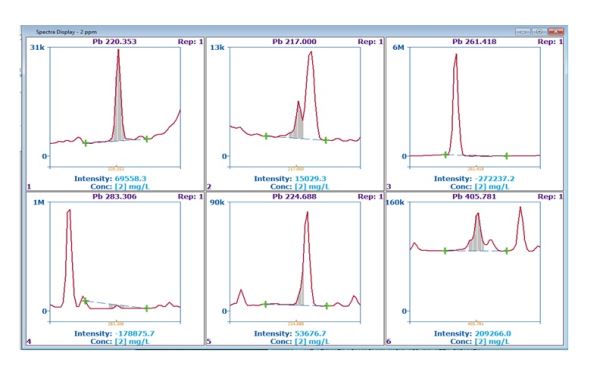Select left green background marker in Pb 224.688
600x388 pixels.
click(x=266, y=304)
